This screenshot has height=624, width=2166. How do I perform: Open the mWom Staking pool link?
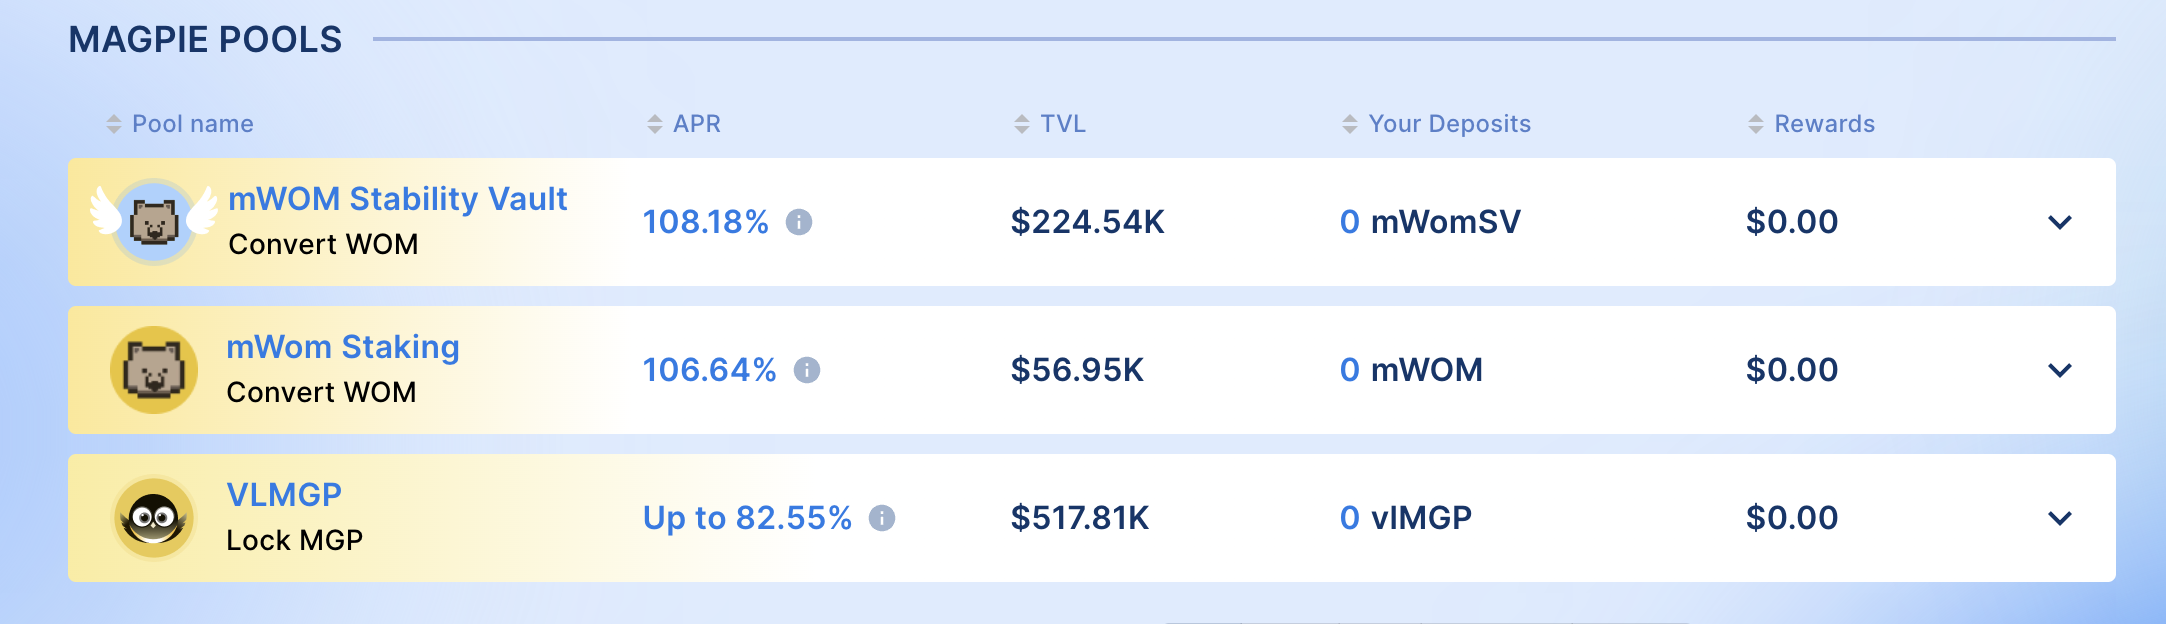pyautogui.click(x=343, y=347)
